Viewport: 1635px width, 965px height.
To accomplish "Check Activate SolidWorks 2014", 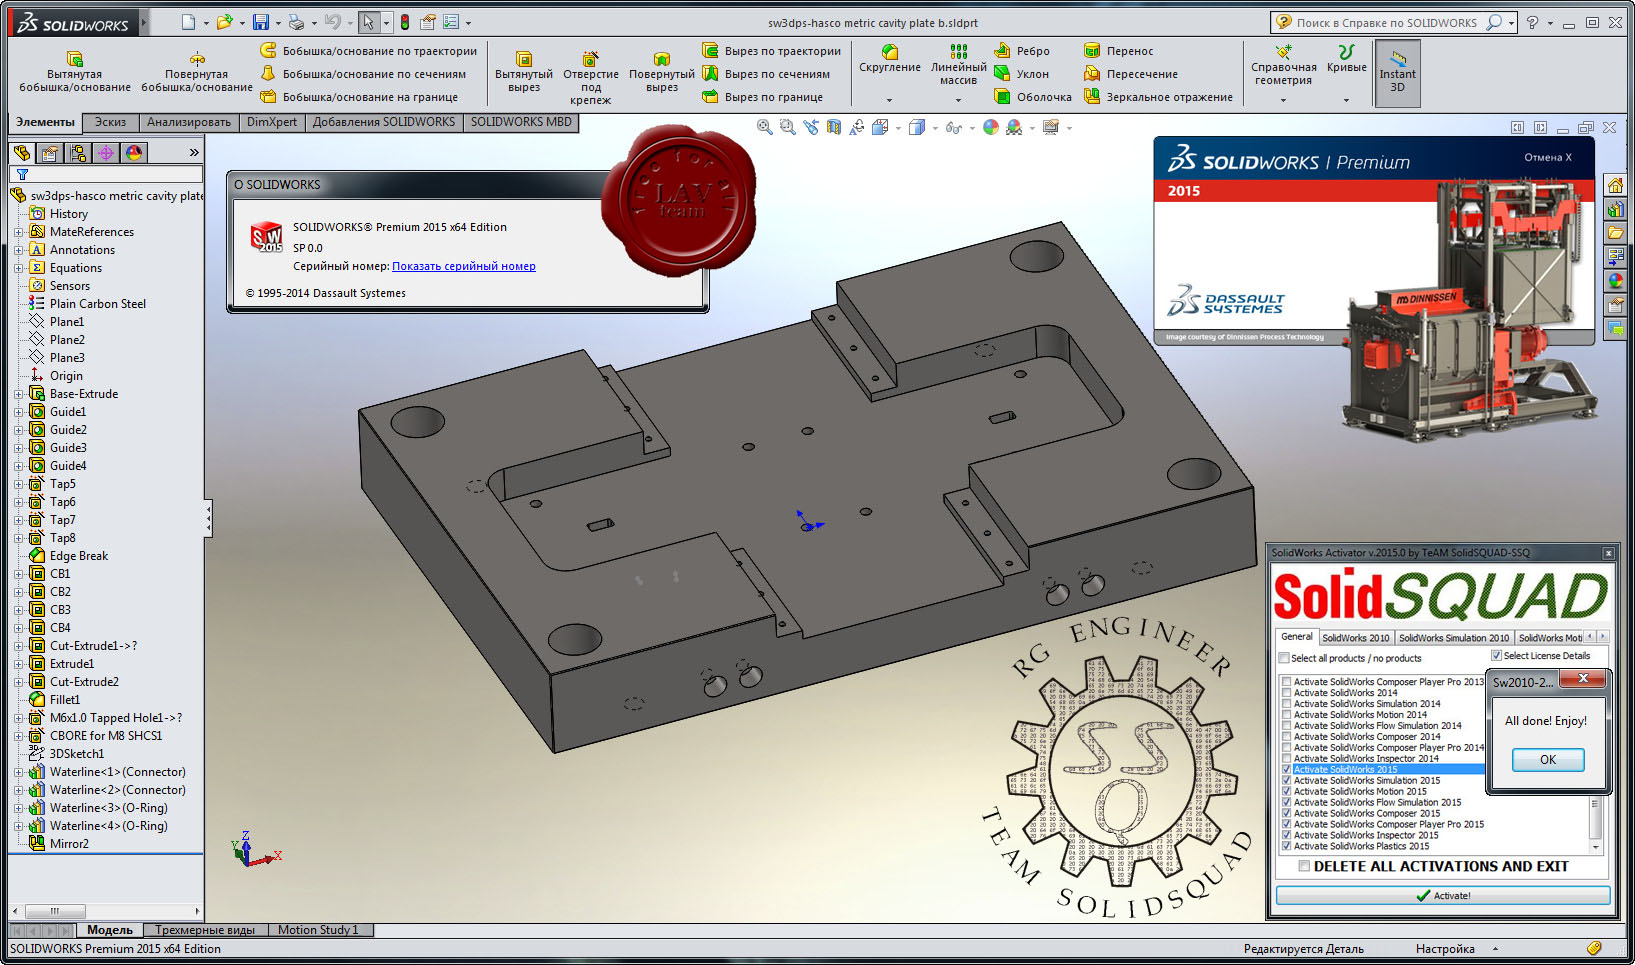I will click(1287, 693).
